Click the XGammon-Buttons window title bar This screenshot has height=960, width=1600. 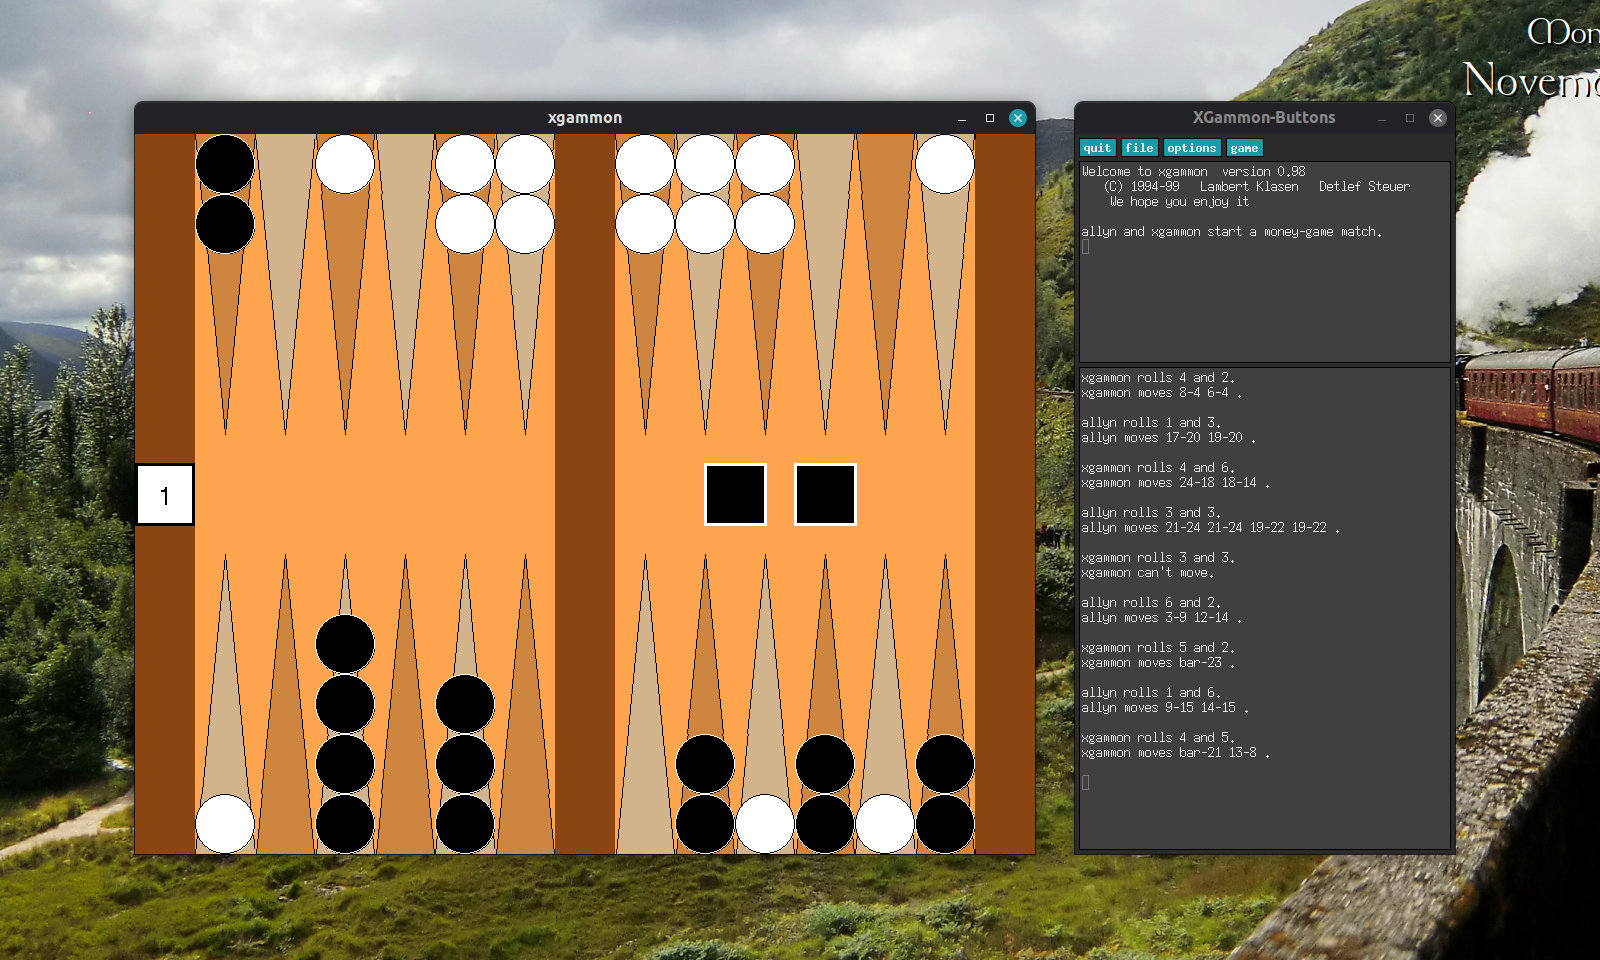(1262, 117)
